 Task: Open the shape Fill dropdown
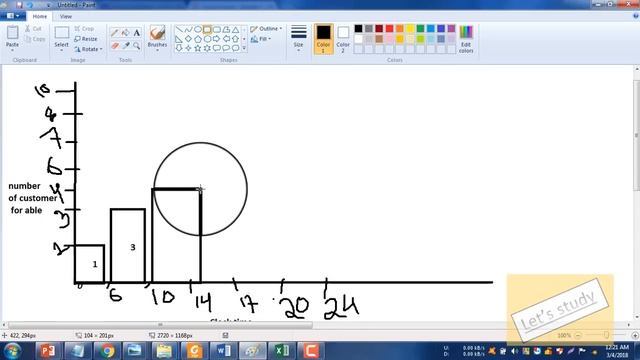pyautogui.click(x=261, y=39)
